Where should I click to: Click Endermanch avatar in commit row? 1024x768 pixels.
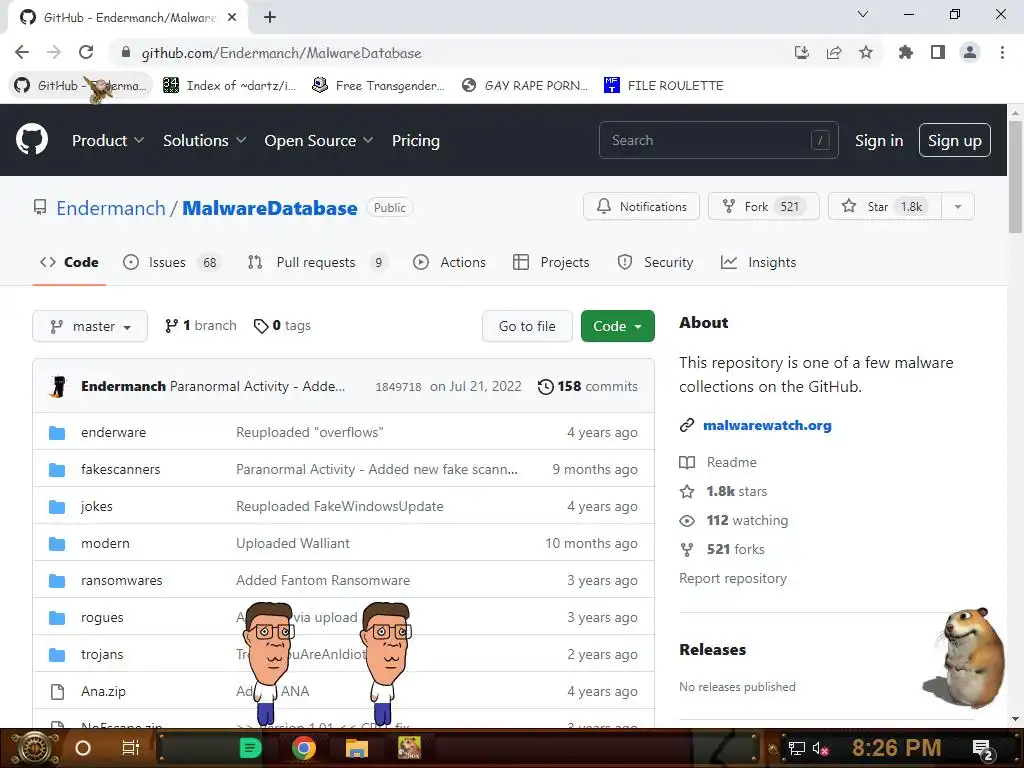tap(58, 386)
